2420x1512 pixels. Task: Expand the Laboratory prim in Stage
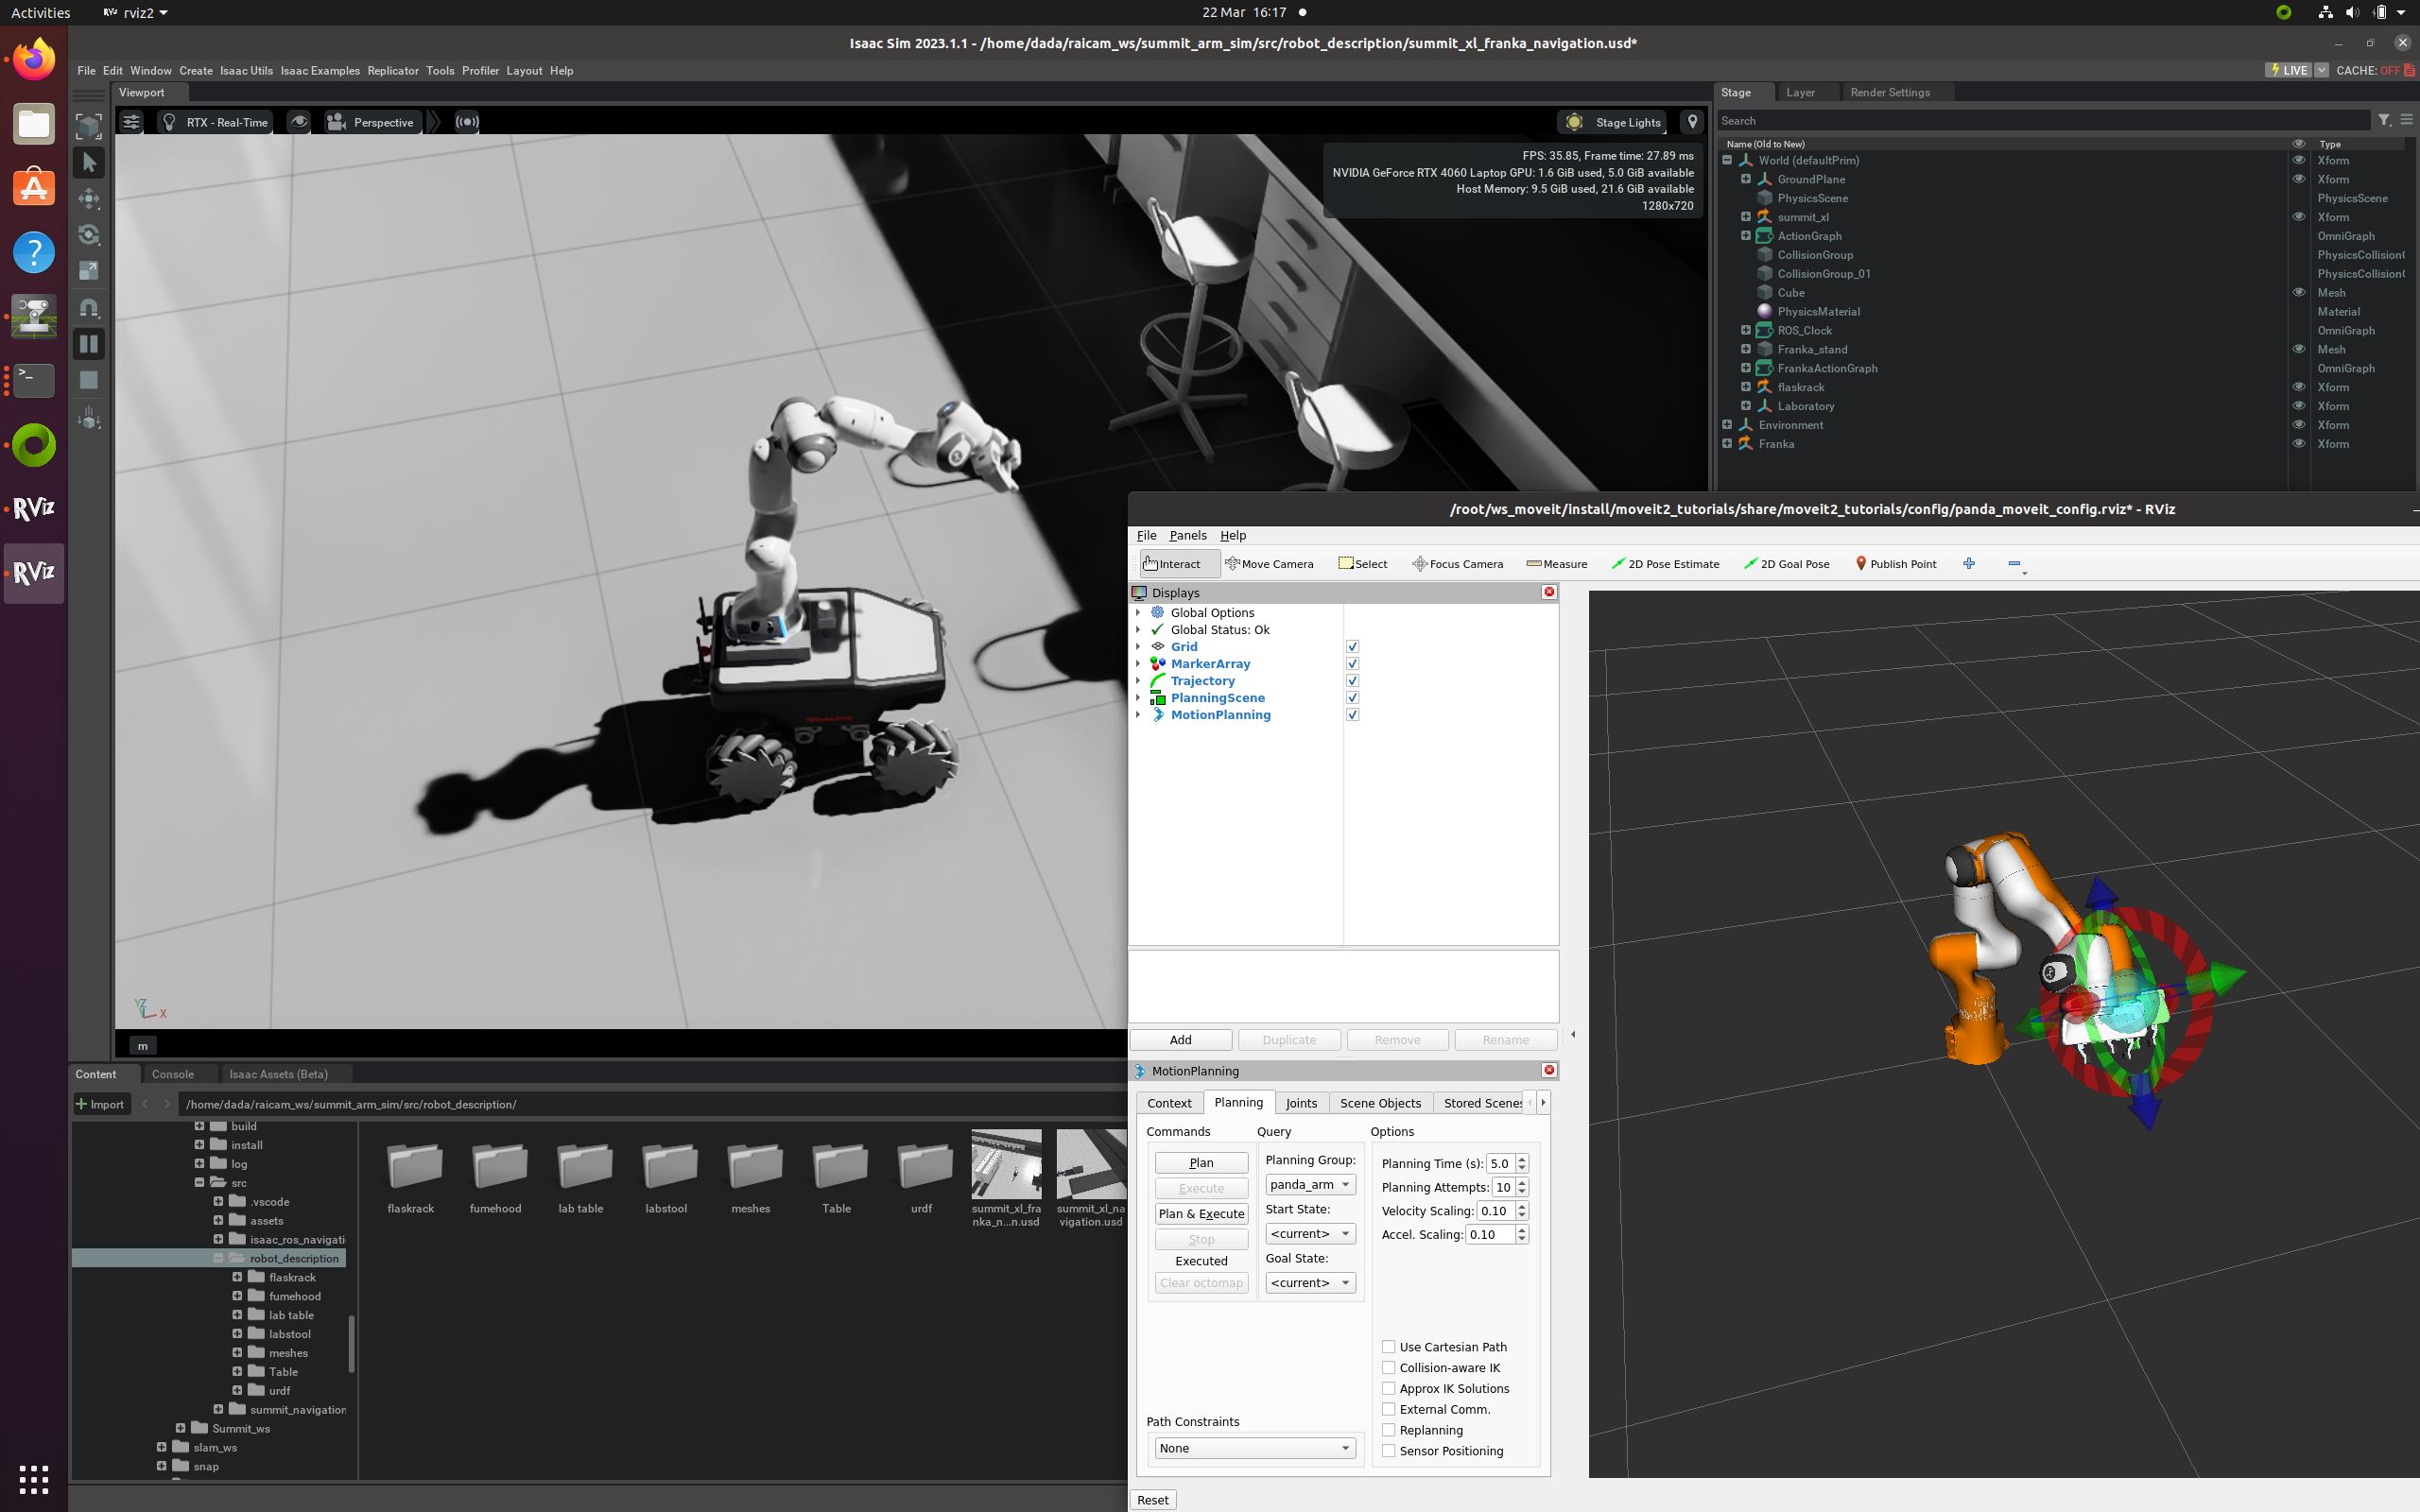(1746, 406)
